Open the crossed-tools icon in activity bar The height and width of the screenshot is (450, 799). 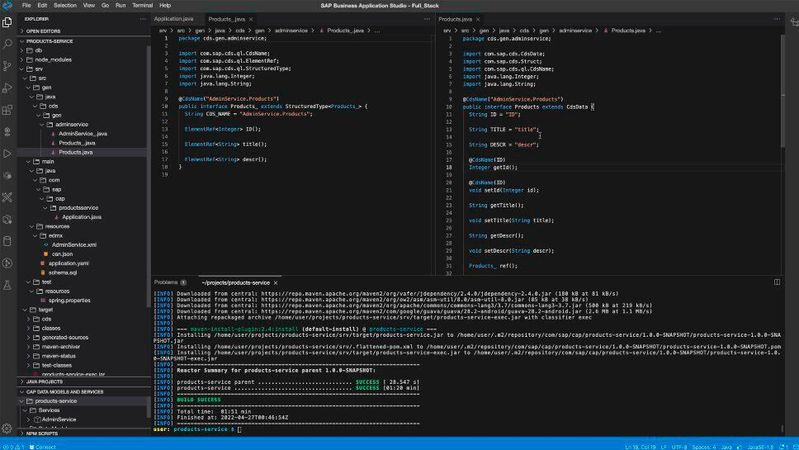pyautogui.click(x=7, y=197)
